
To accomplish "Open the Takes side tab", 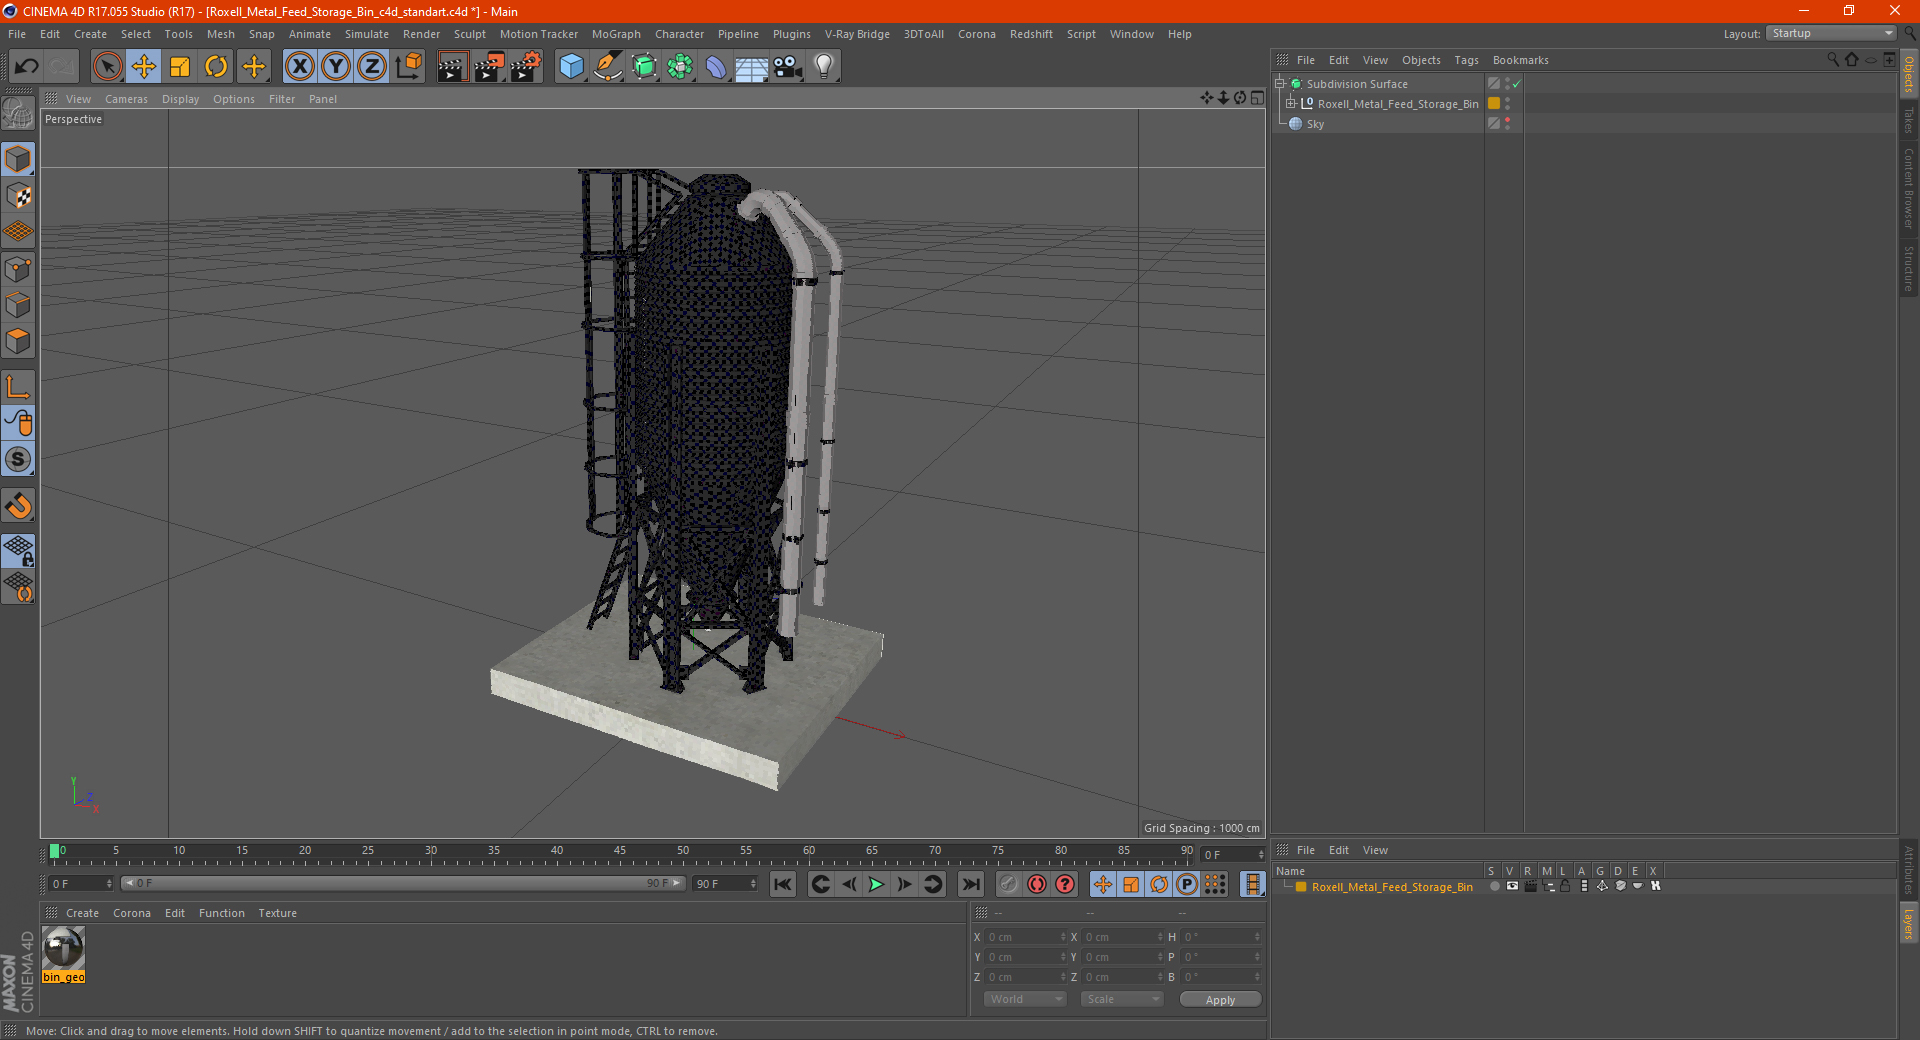I will [x=1909, y=120].
